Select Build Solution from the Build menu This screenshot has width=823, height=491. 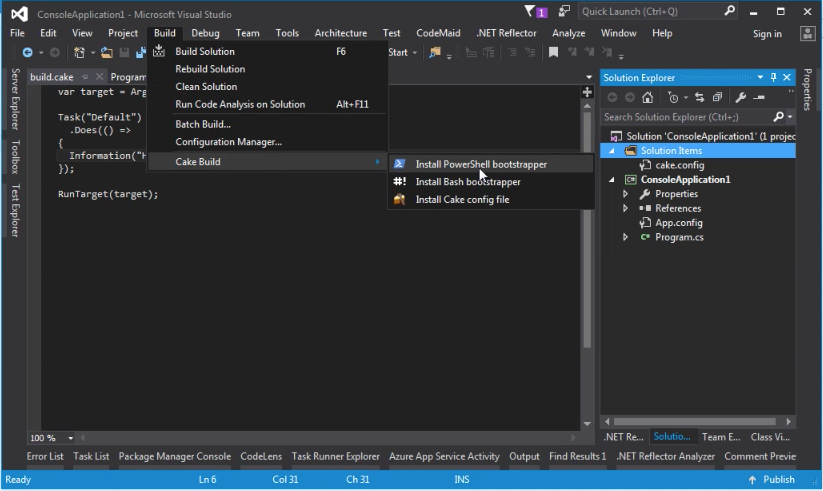(x=268, y=51)
